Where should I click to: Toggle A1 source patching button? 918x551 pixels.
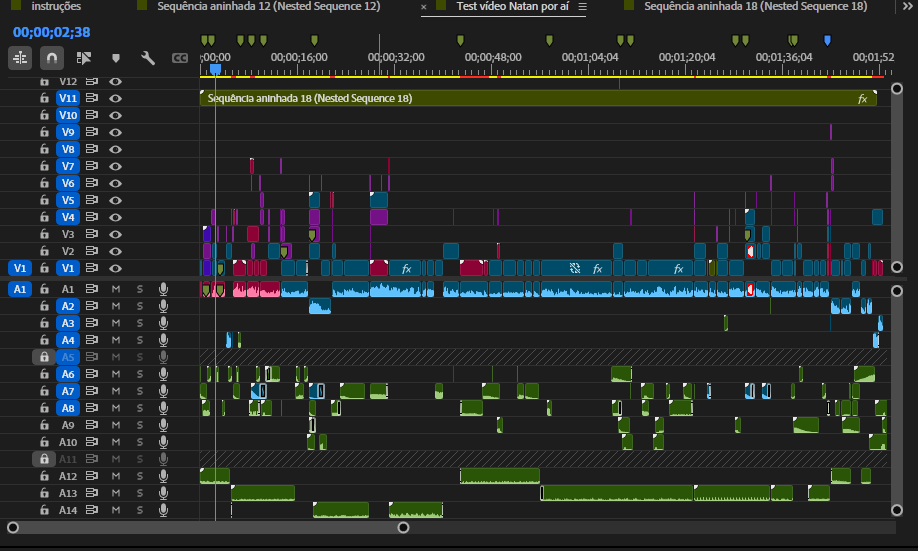[20, 289]
